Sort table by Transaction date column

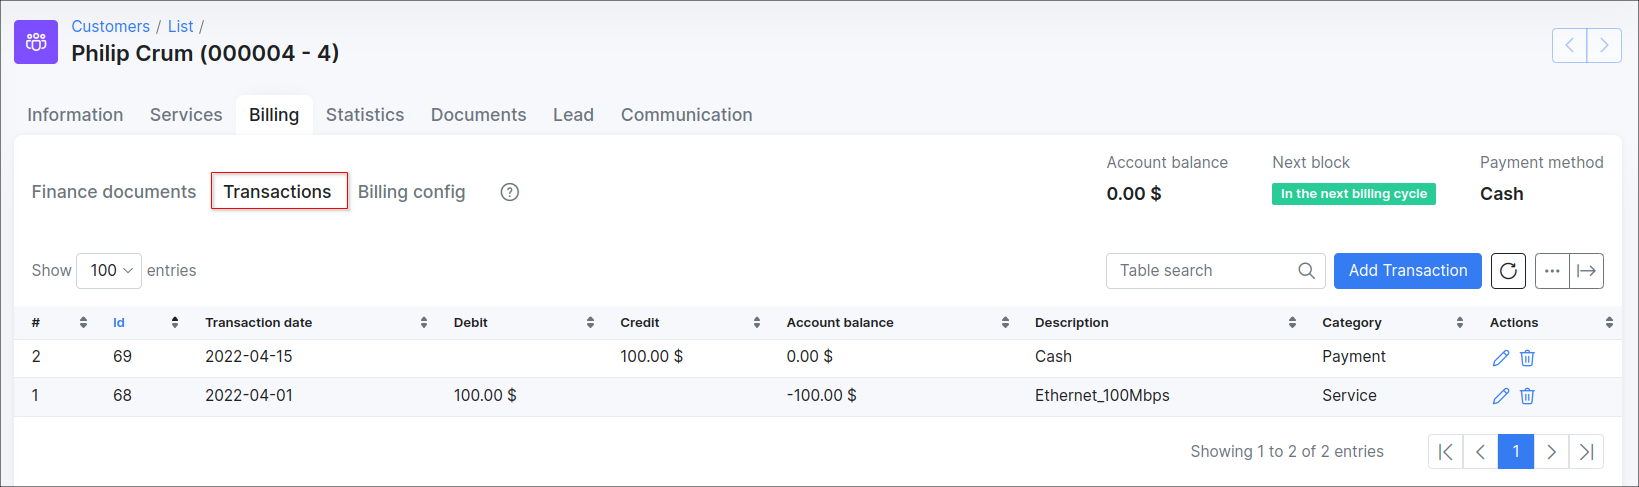point(259,323)
